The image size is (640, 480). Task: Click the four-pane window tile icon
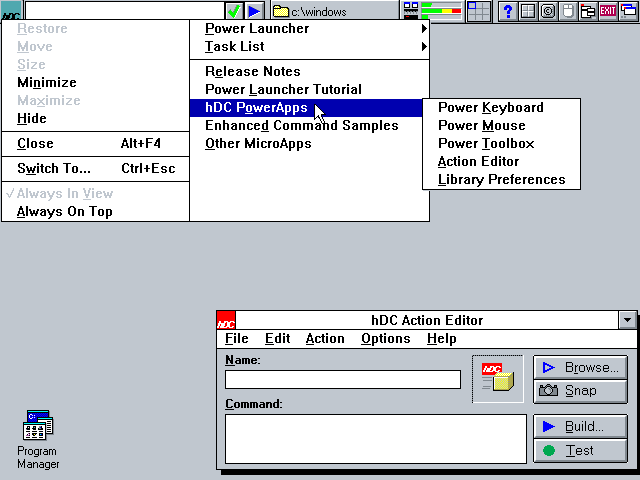pyautogui.click(x=528, y=11)
